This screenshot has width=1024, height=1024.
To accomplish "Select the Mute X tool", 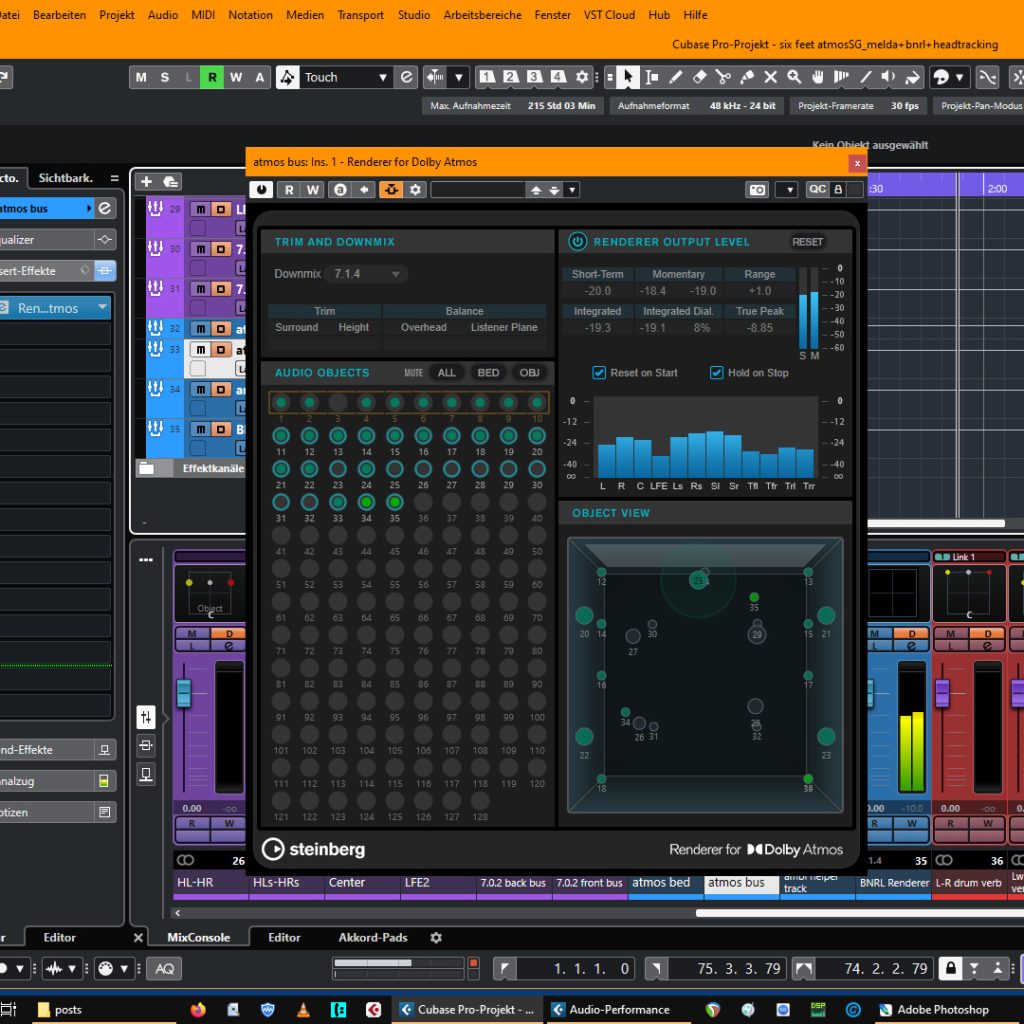I will point(771,77).
